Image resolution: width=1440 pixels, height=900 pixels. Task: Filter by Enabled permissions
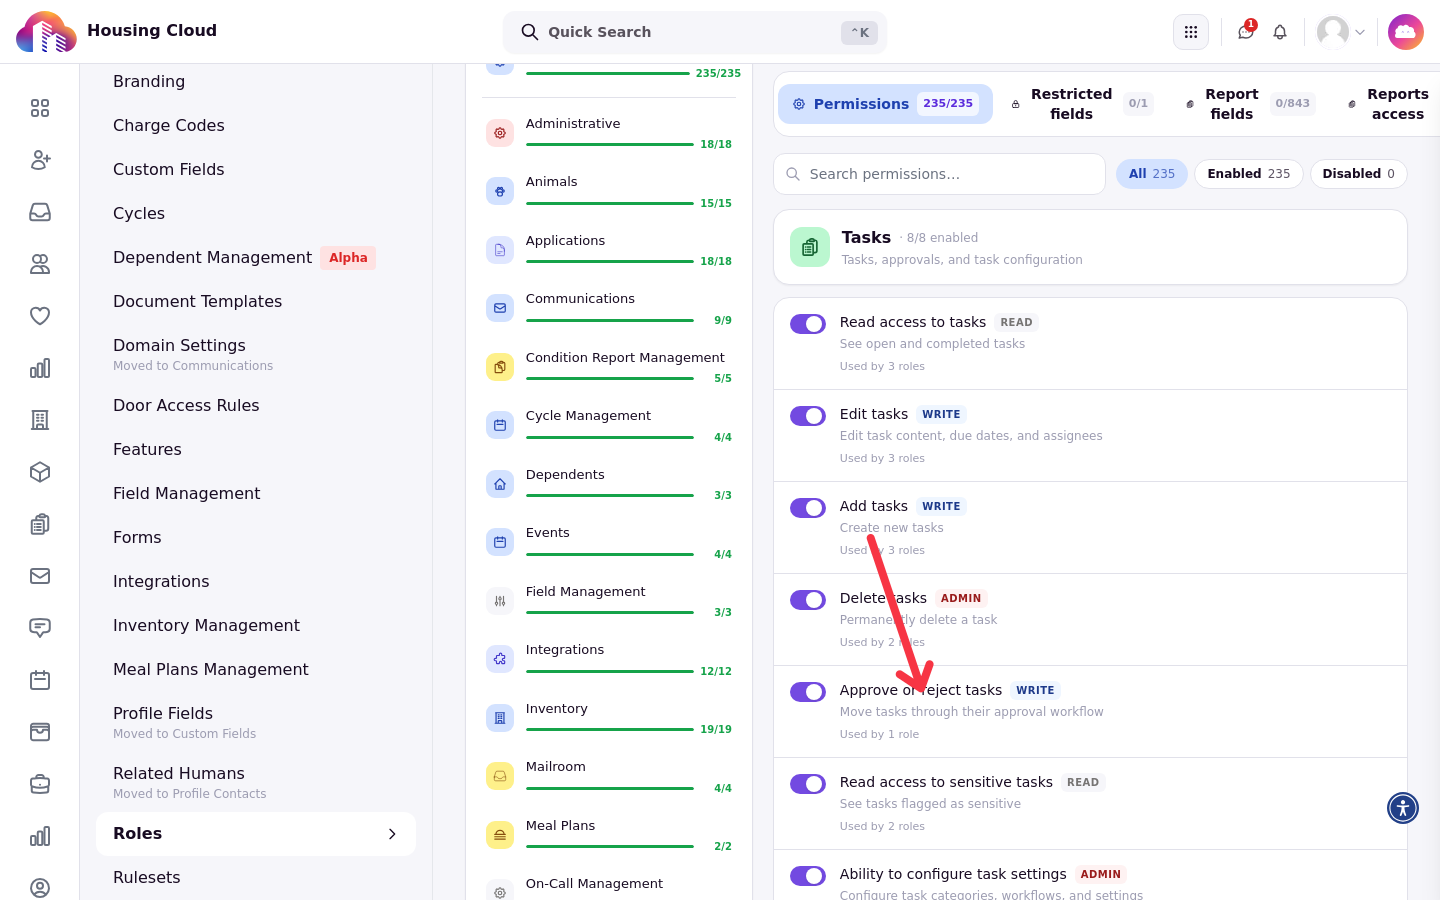(x=1249, y=174)
